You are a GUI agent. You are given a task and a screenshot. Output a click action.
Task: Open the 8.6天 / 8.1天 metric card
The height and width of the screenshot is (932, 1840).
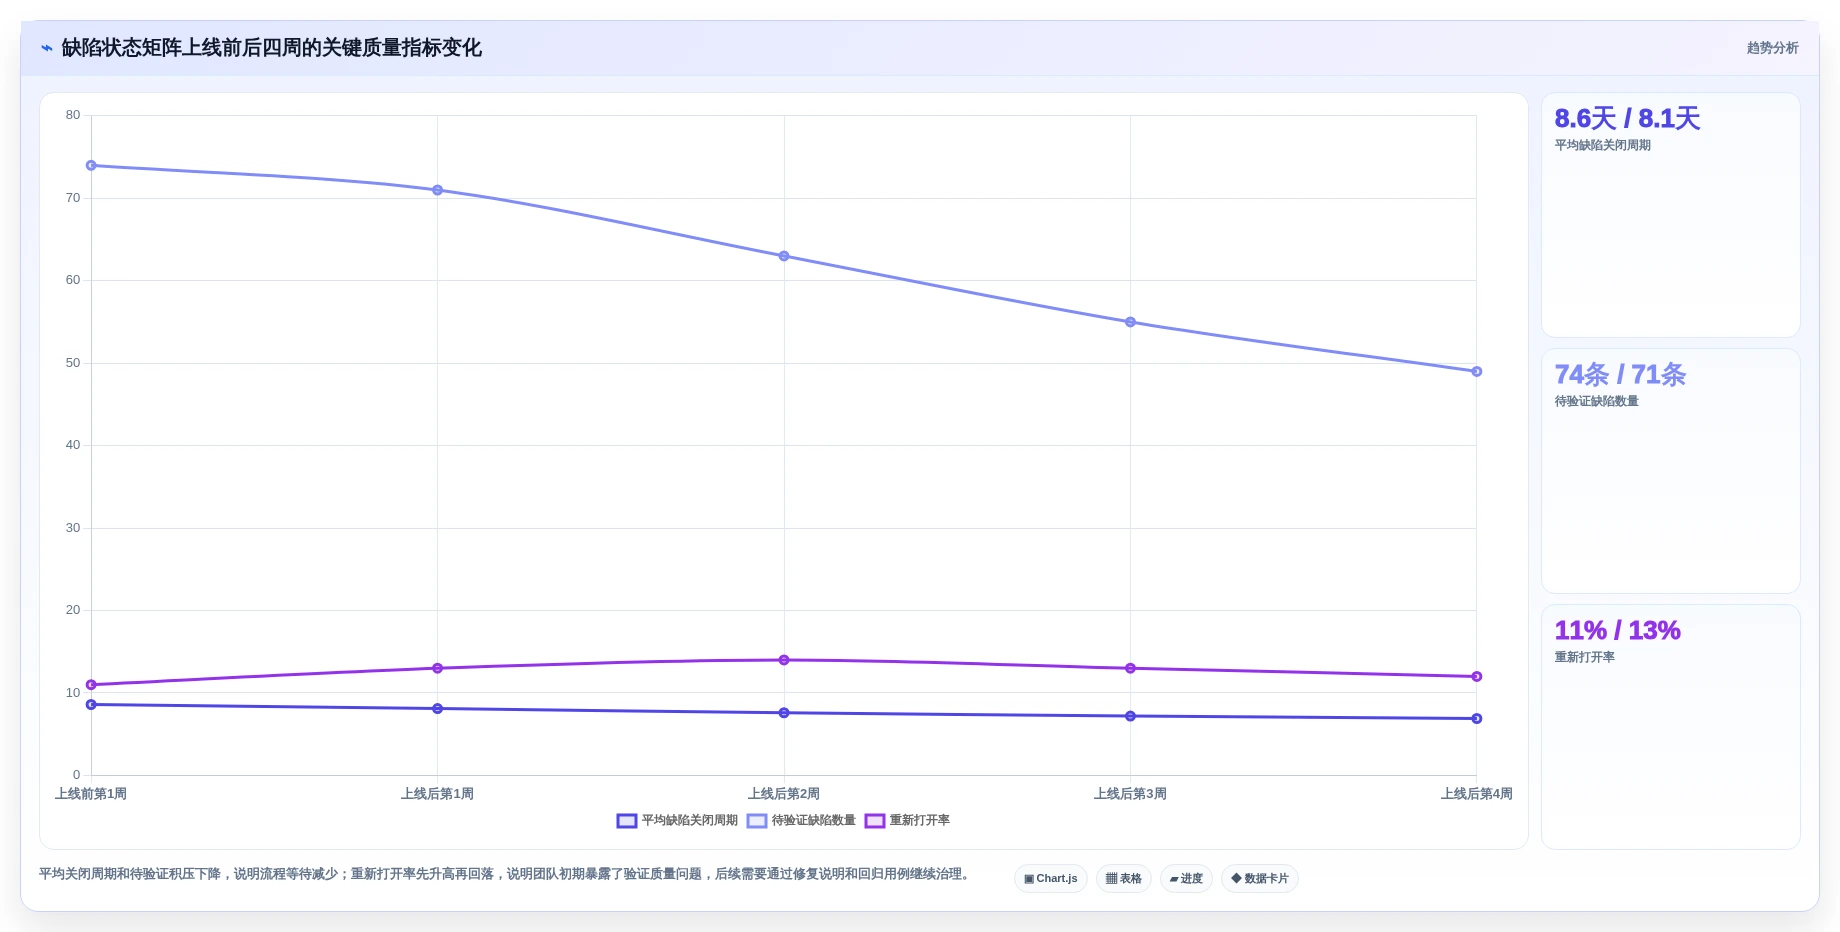[x=1670, y=215]
